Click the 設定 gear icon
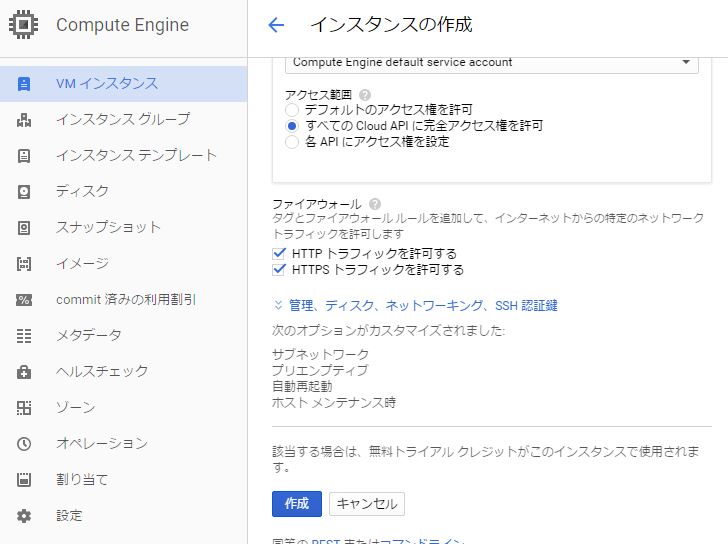 [24, 516]
